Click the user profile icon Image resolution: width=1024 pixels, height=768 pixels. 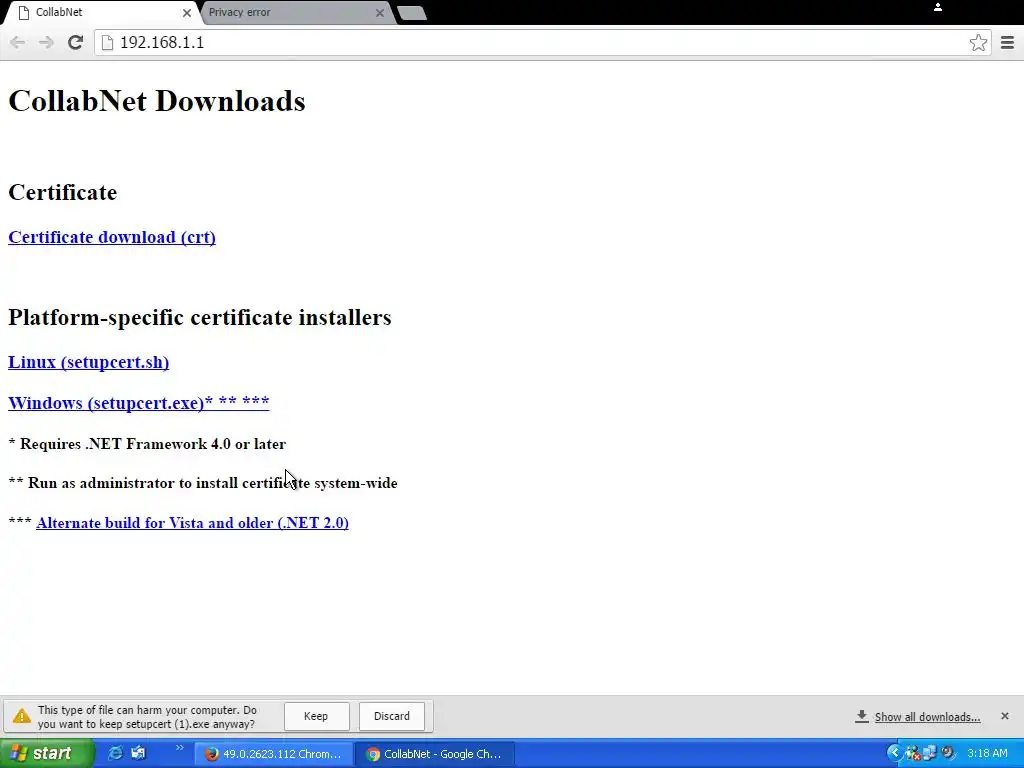[938, 7]
